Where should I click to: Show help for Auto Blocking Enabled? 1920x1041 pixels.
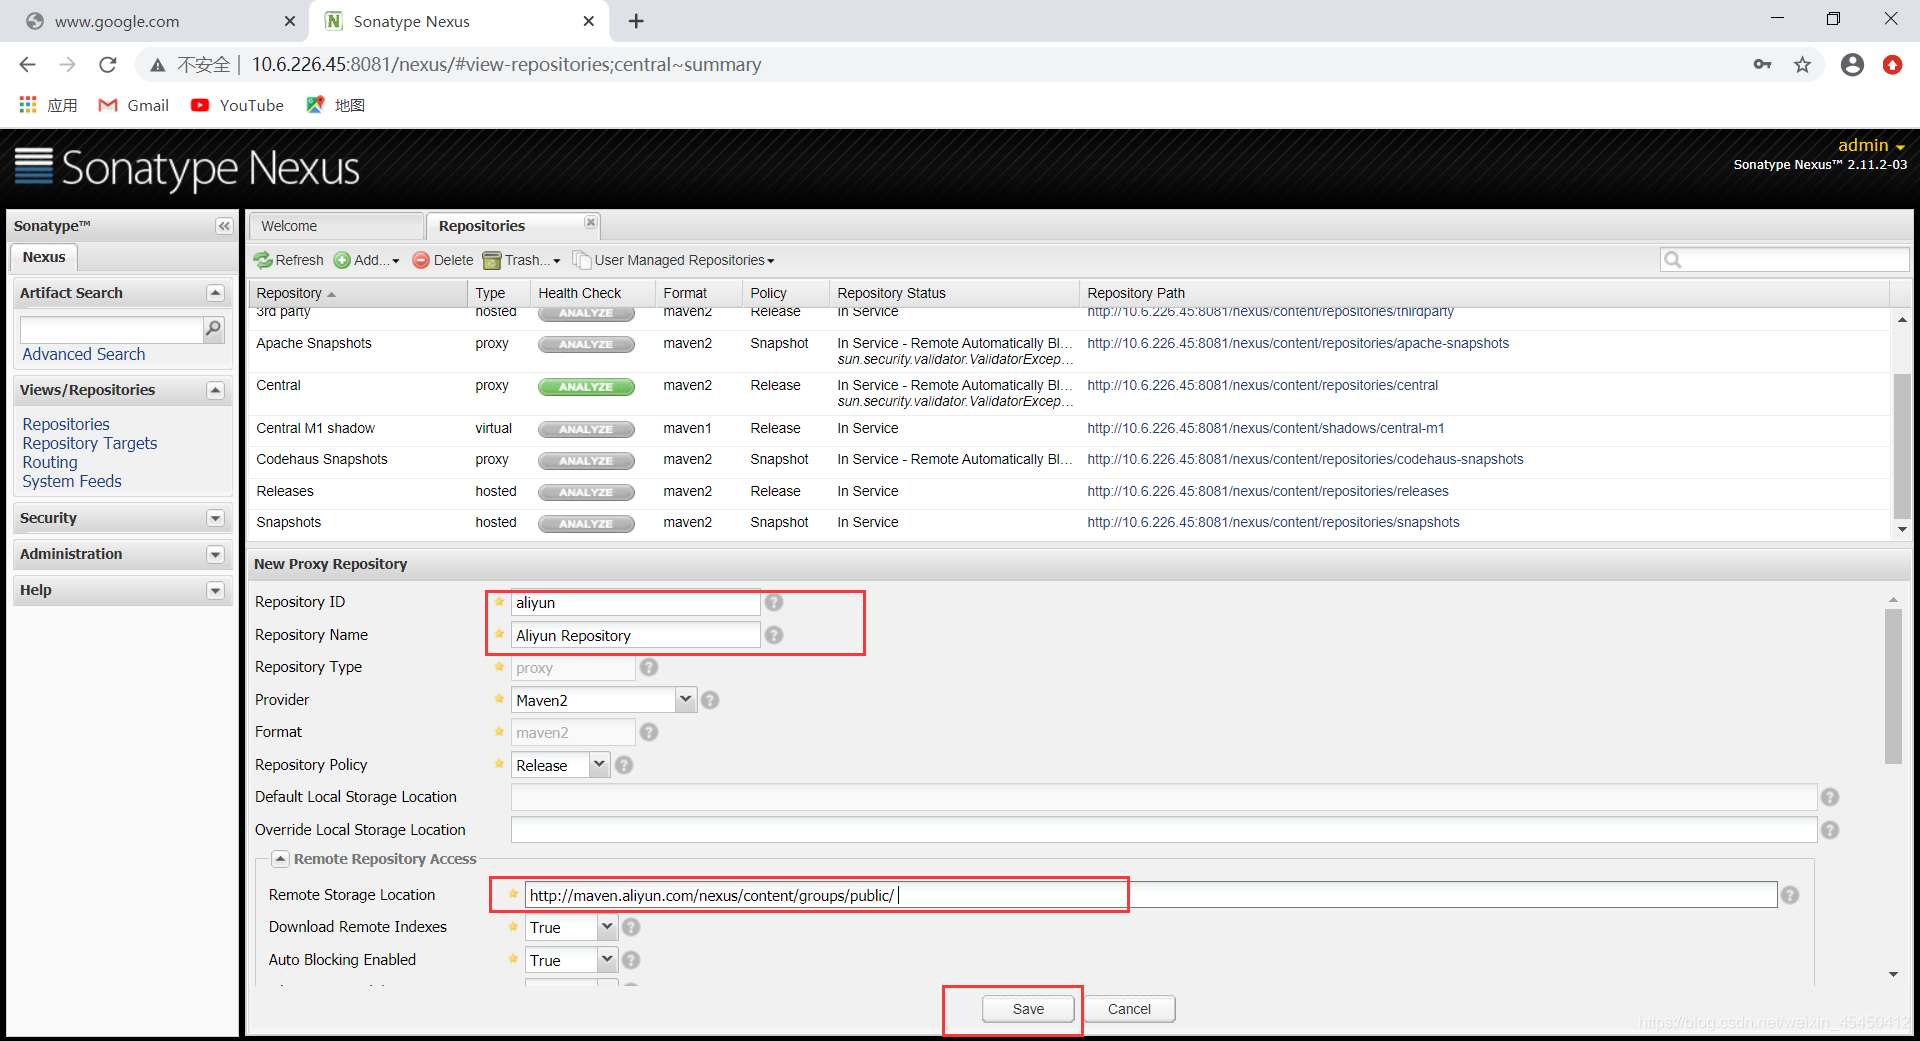(x=631, y=960)
